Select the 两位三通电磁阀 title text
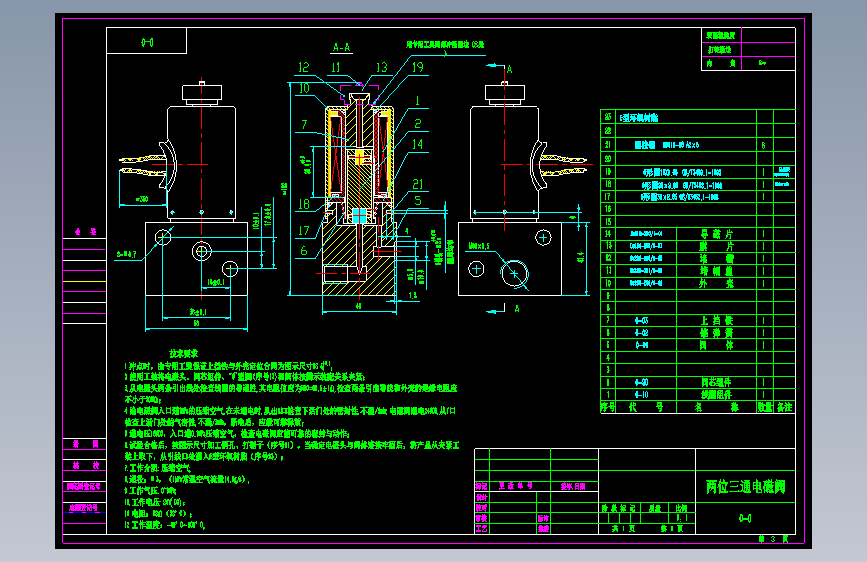867x562 pixels. coord(745,487)
